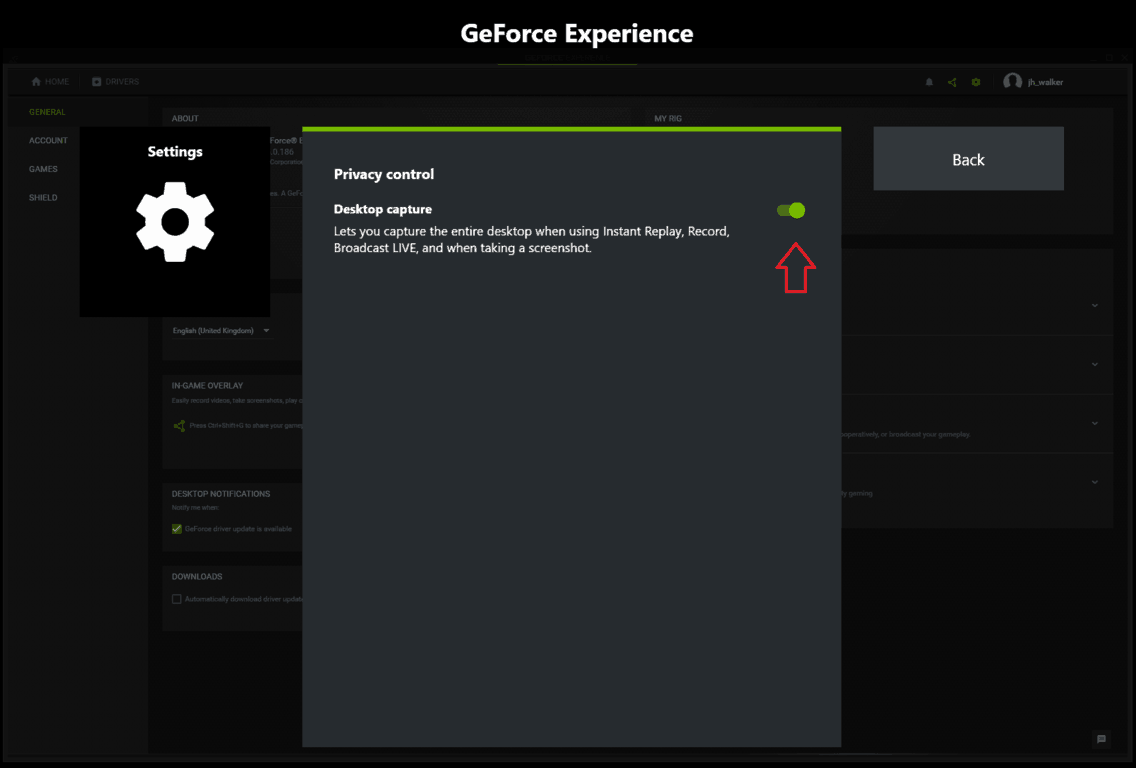
Task: Open the English (United Kingdom) language dropdown
Action: click(x=221, y=330)
